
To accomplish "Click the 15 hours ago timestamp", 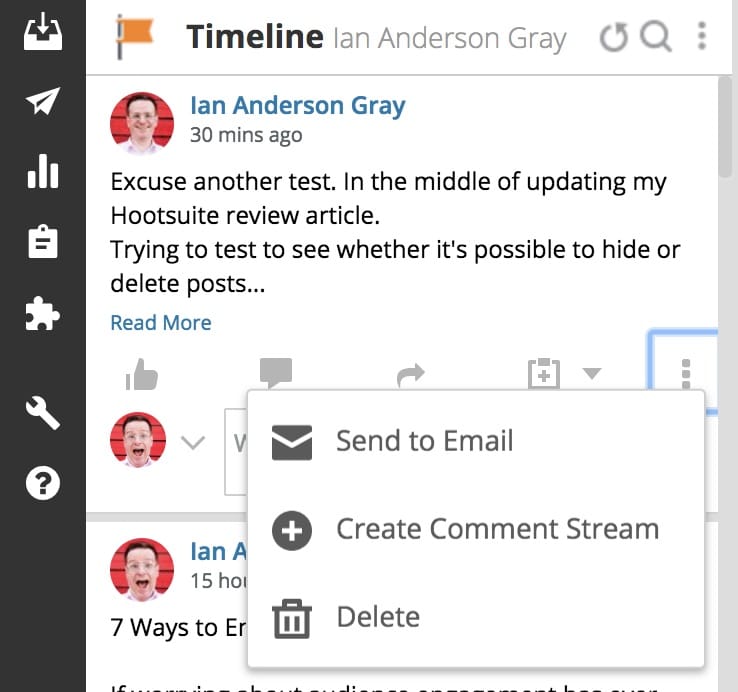I will click(x=218, y=581).
